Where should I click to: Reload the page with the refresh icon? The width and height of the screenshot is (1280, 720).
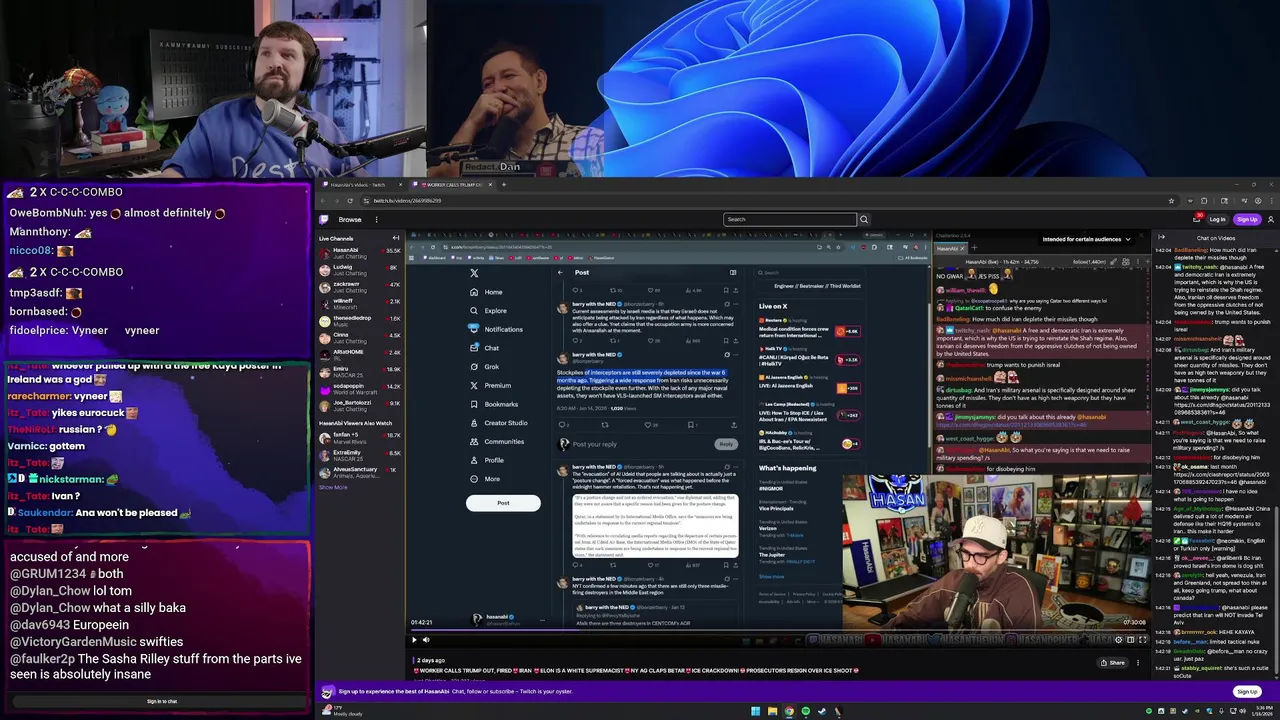349,201
